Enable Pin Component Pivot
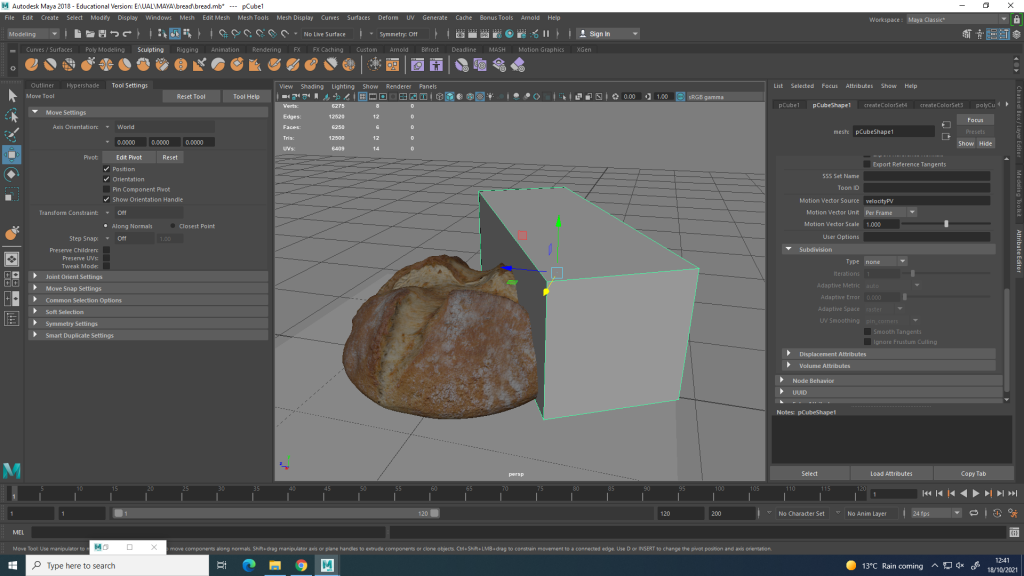 (107, 189)
